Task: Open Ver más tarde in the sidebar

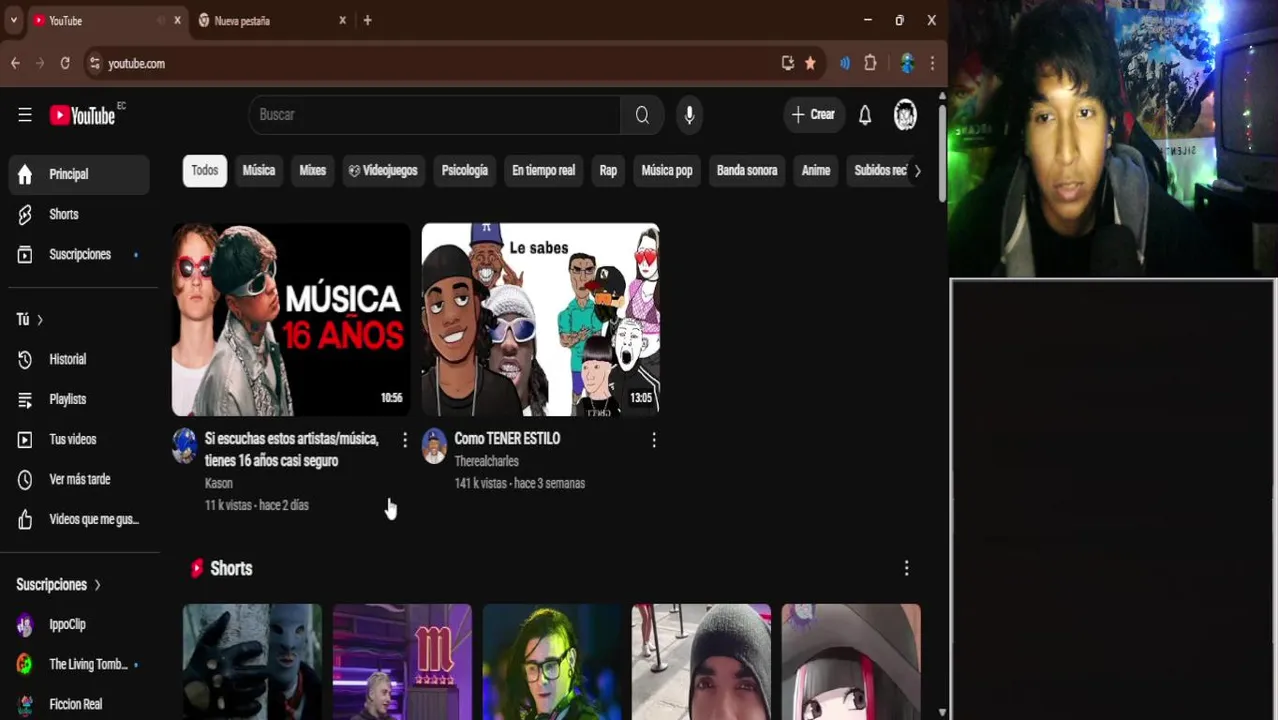Action: (79, 479)
